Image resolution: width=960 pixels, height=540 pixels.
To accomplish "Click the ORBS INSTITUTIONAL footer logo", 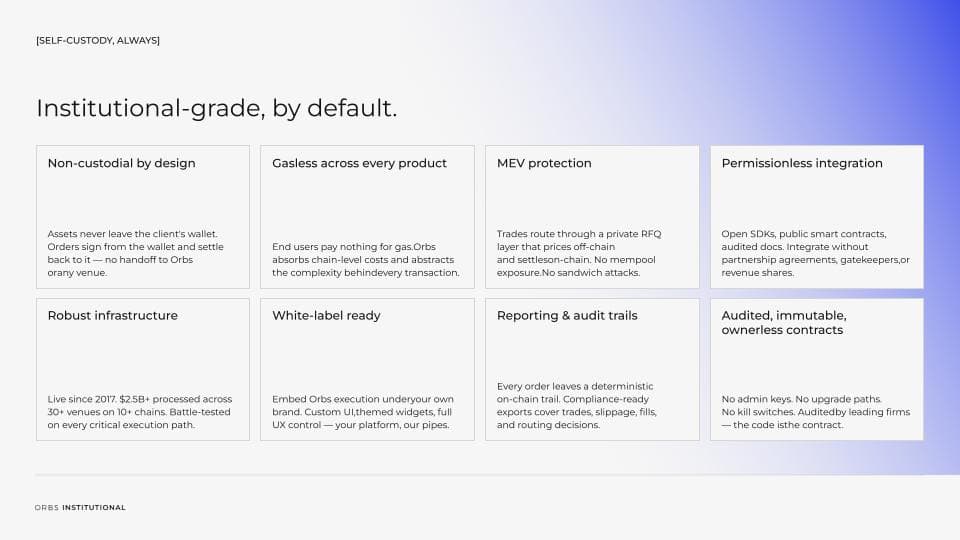I will point(80,508).
